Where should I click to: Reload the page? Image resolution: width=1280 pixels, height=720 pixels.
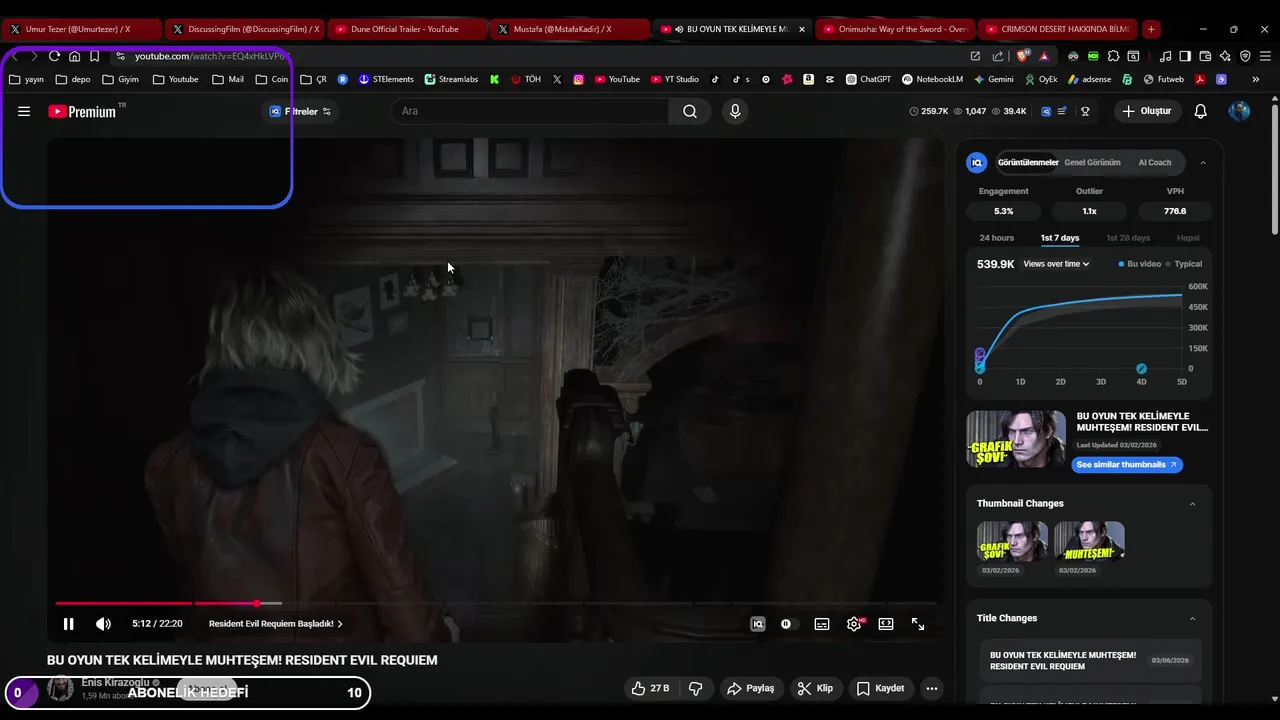point(54,56)
